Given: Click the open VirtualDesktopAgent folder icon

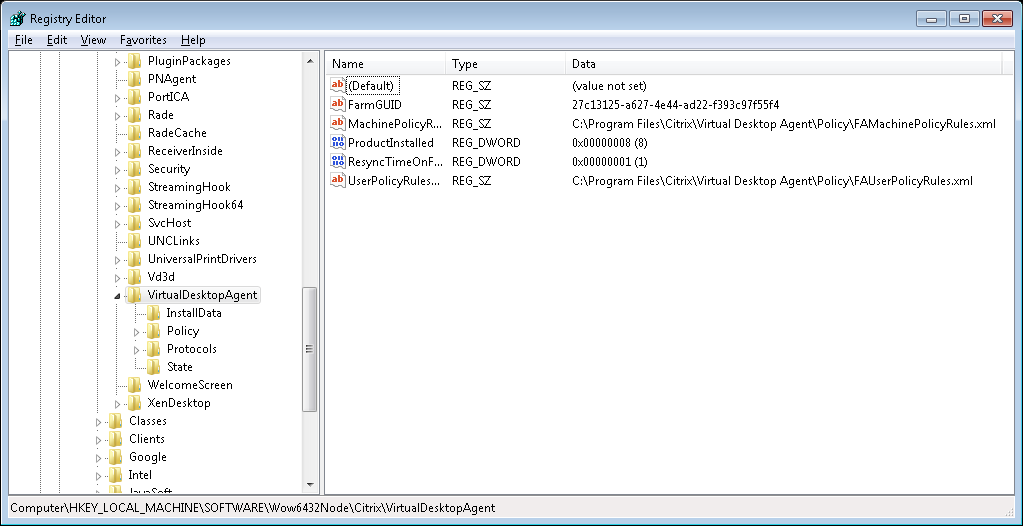Looking at the screenshot, I should coord(134,295).
